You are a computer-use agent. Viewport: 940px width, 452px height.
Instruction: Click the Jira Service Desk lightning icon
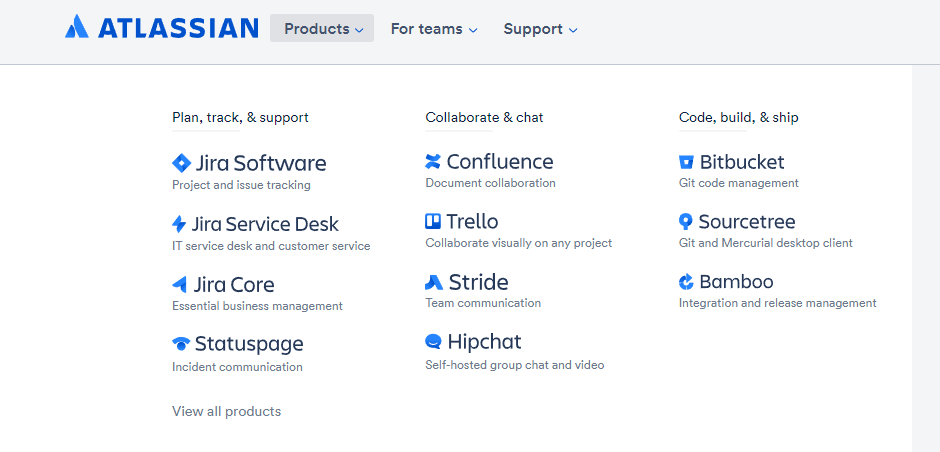(179, 224)
